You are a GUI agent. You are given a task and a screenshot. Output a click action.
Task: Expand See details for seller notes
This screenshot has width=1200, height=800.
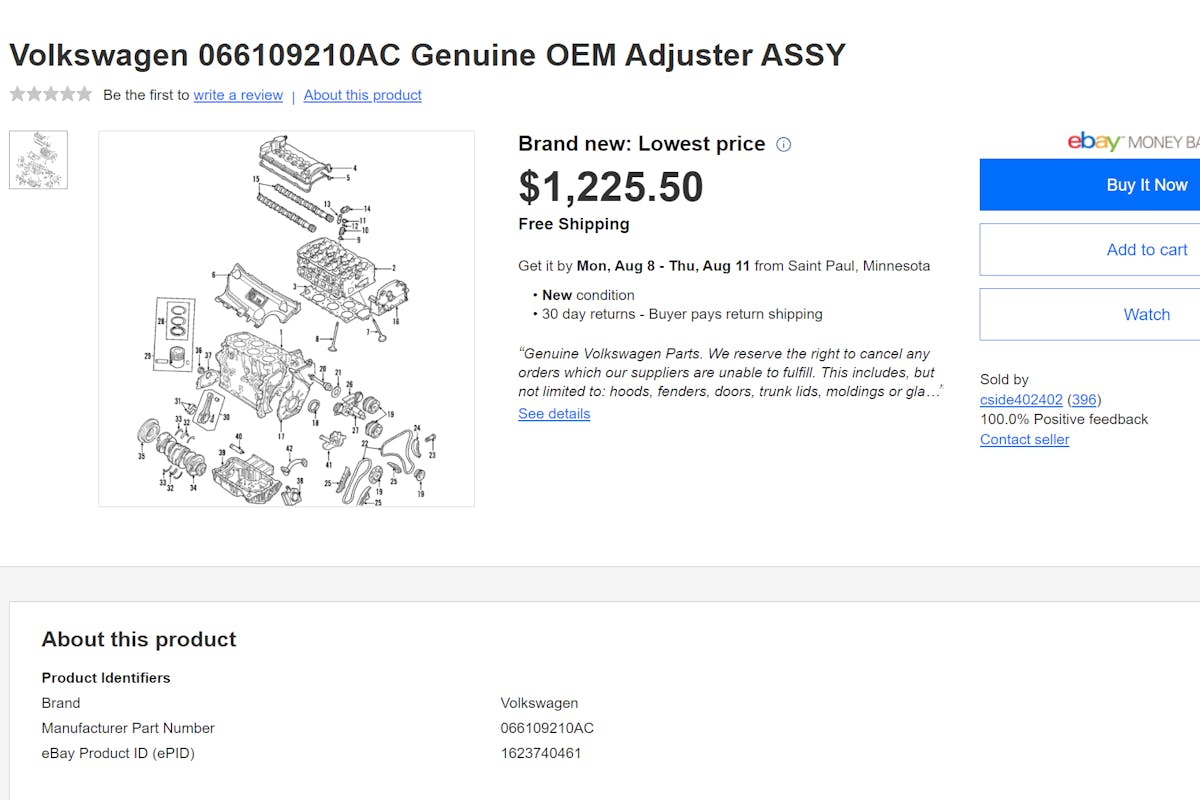[x=554, y=414]
